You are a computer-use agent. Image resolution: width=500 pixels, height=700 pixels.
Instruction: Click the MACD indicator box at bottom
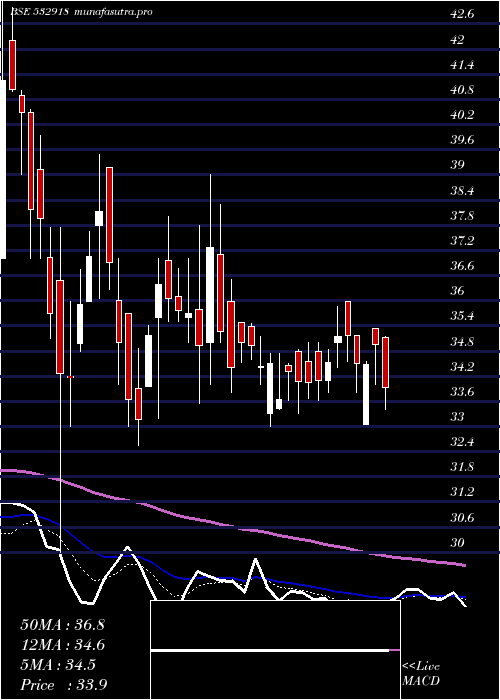click(x=275, y=650)
